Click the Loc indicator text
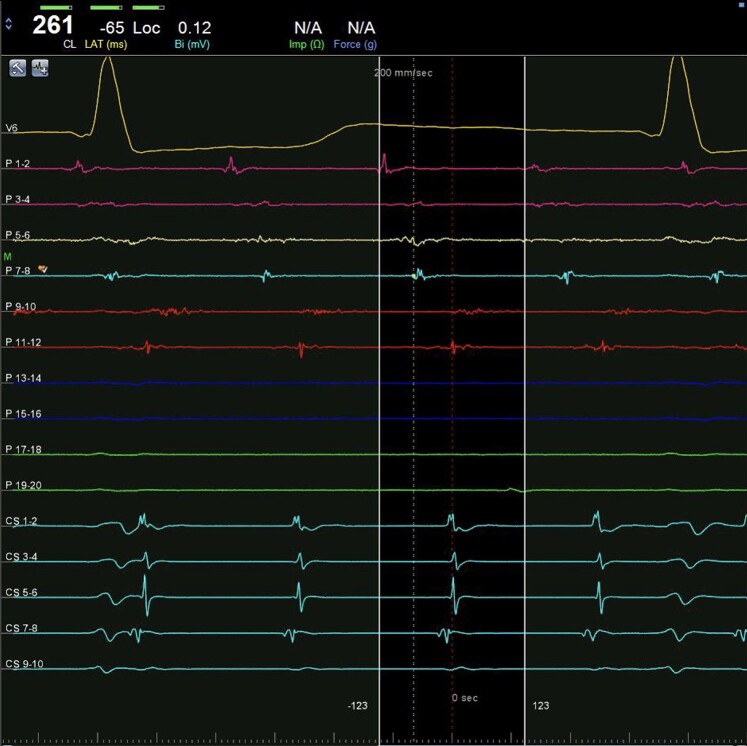 pos(146,28)
